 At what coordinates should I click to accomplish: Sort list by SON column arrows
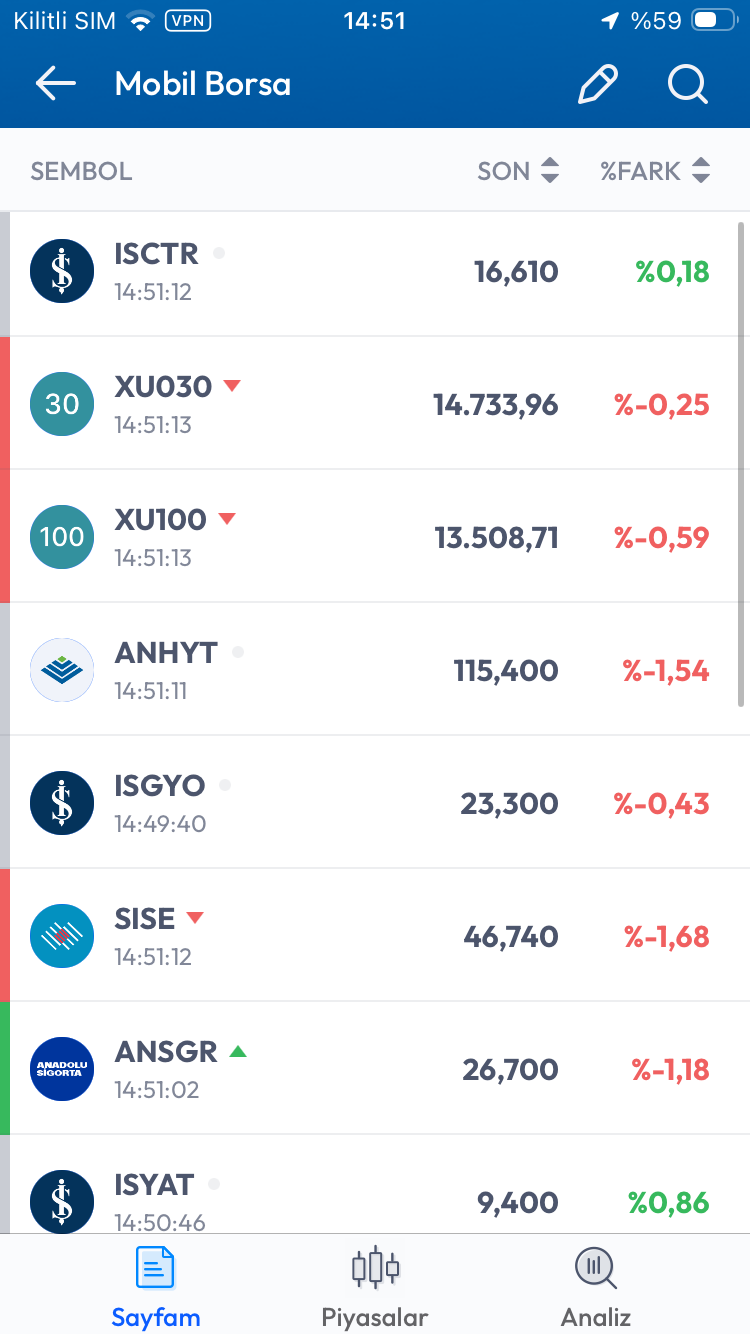coord(550,171)
